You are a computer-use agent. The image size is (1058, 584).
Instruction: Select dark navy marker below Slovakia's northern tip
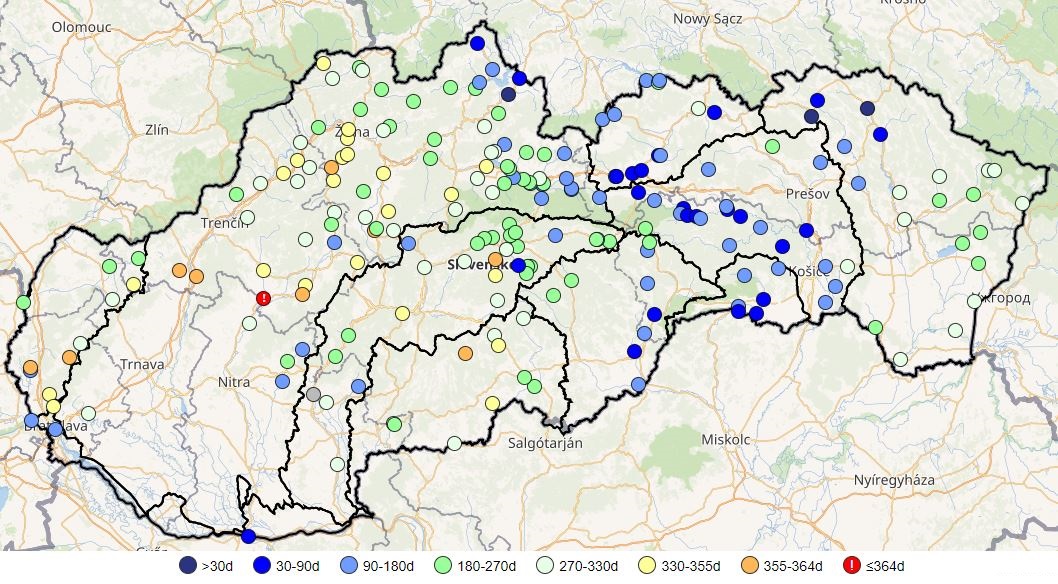click(508, 94)
